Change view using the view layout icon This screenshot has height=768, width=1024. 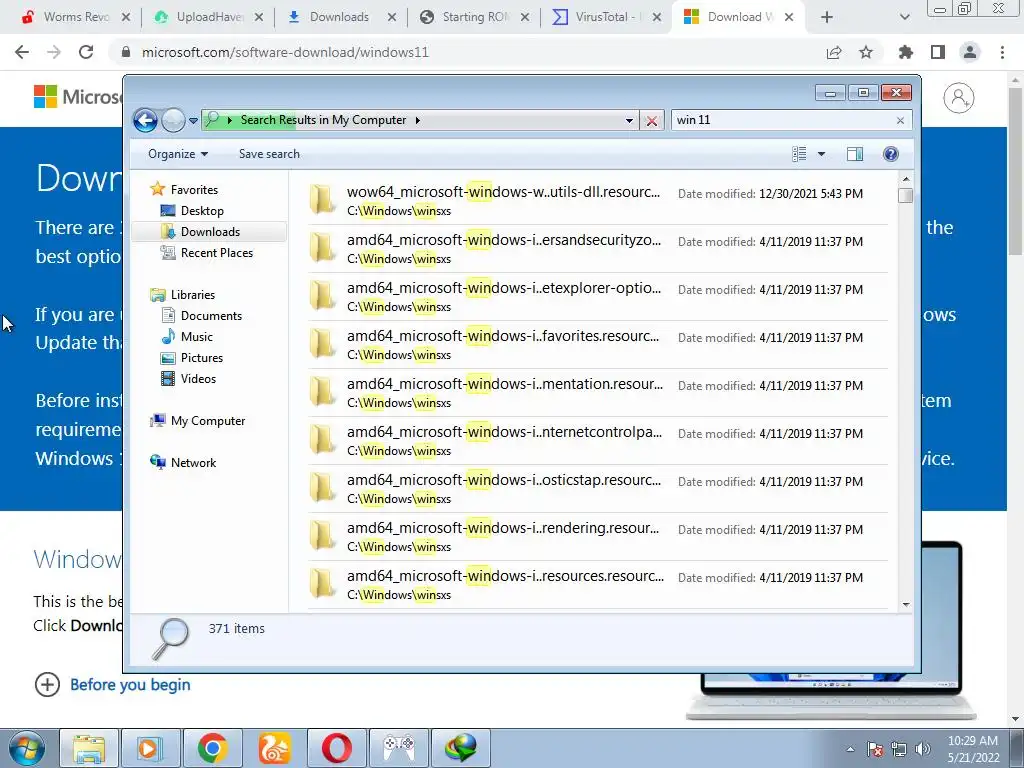[x=799, y=154]
